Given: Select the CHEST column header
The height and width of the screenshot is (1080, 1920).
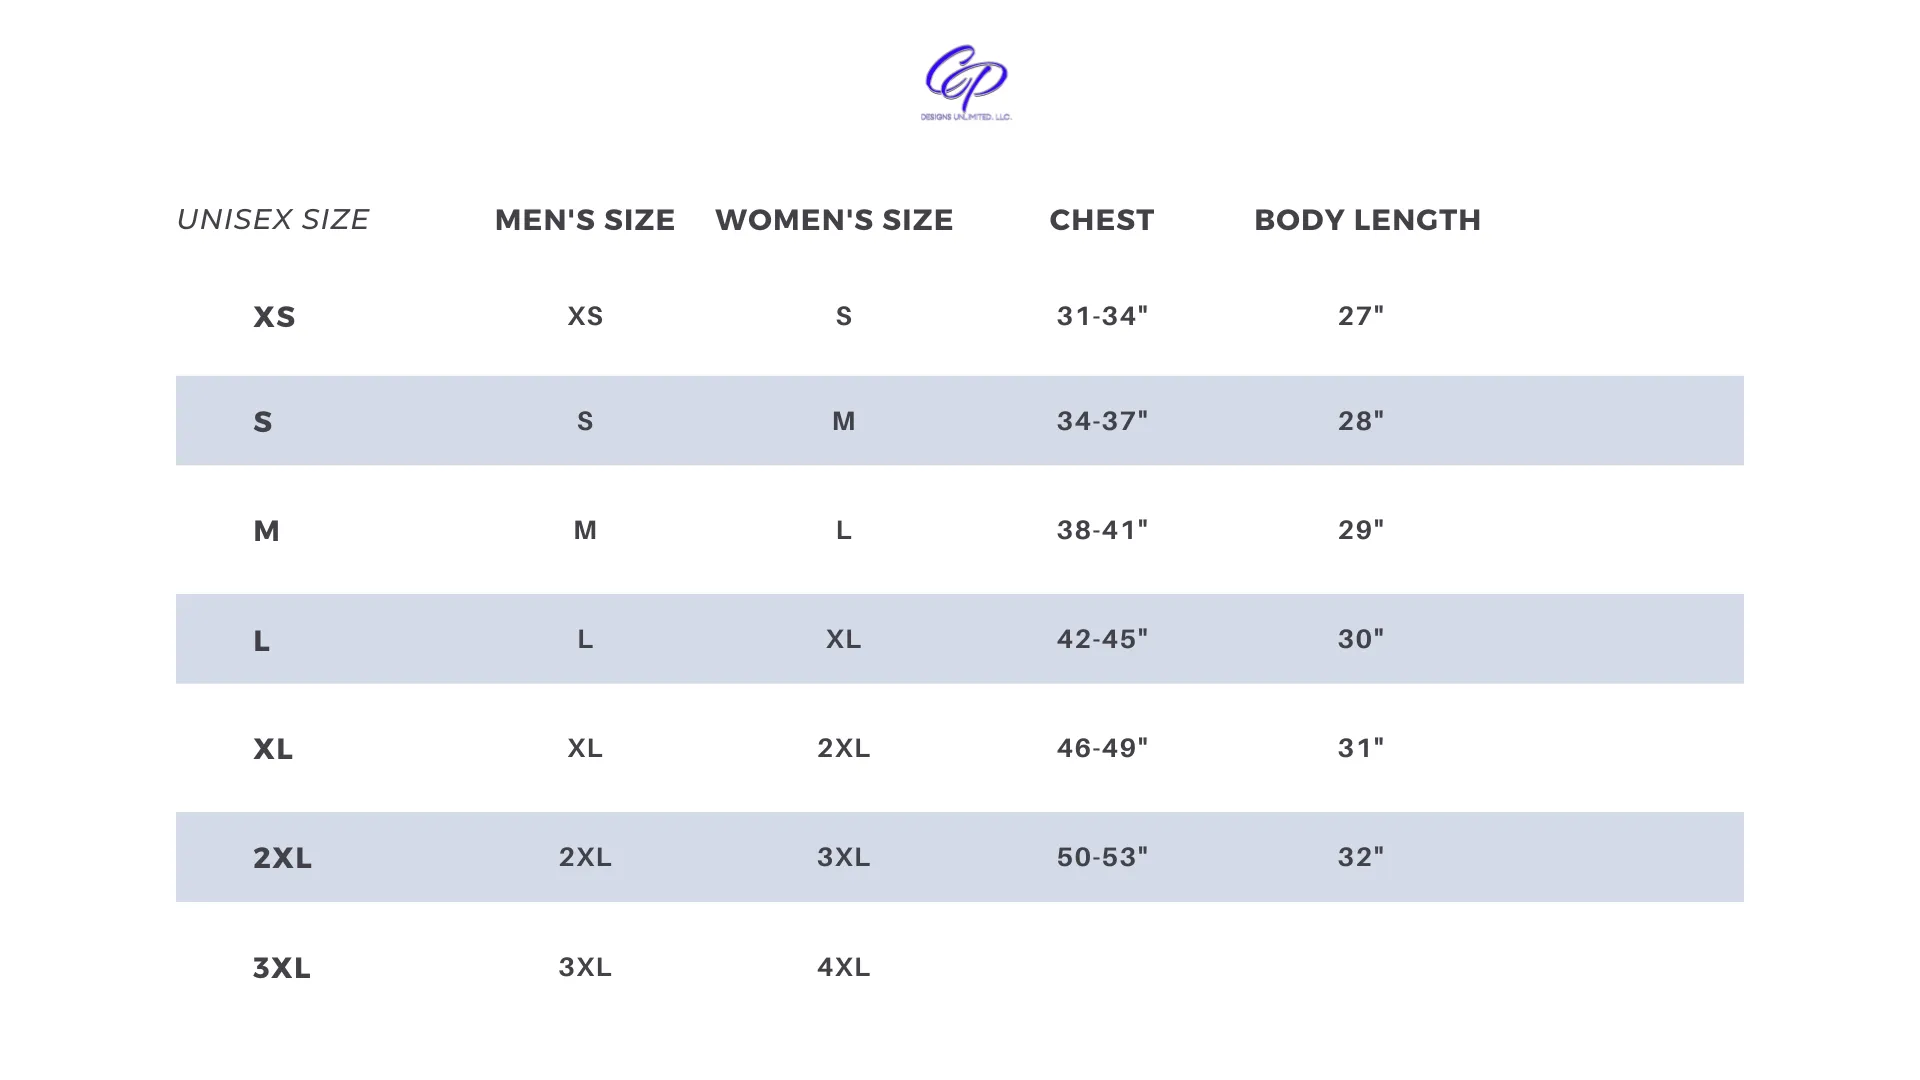Looking at the screenshot, I should coord(1102,219).
